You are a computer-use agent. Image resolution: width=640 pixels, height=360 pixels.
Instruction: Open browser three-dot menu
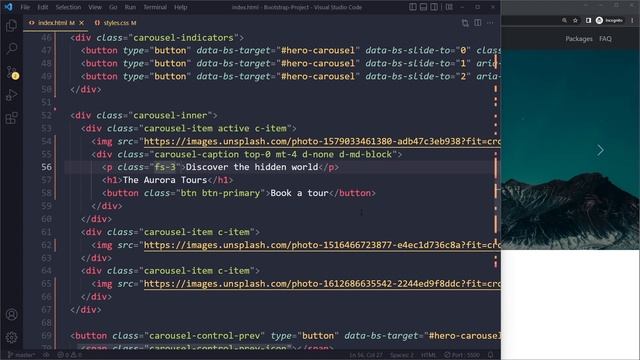click(x=633, y=20)
